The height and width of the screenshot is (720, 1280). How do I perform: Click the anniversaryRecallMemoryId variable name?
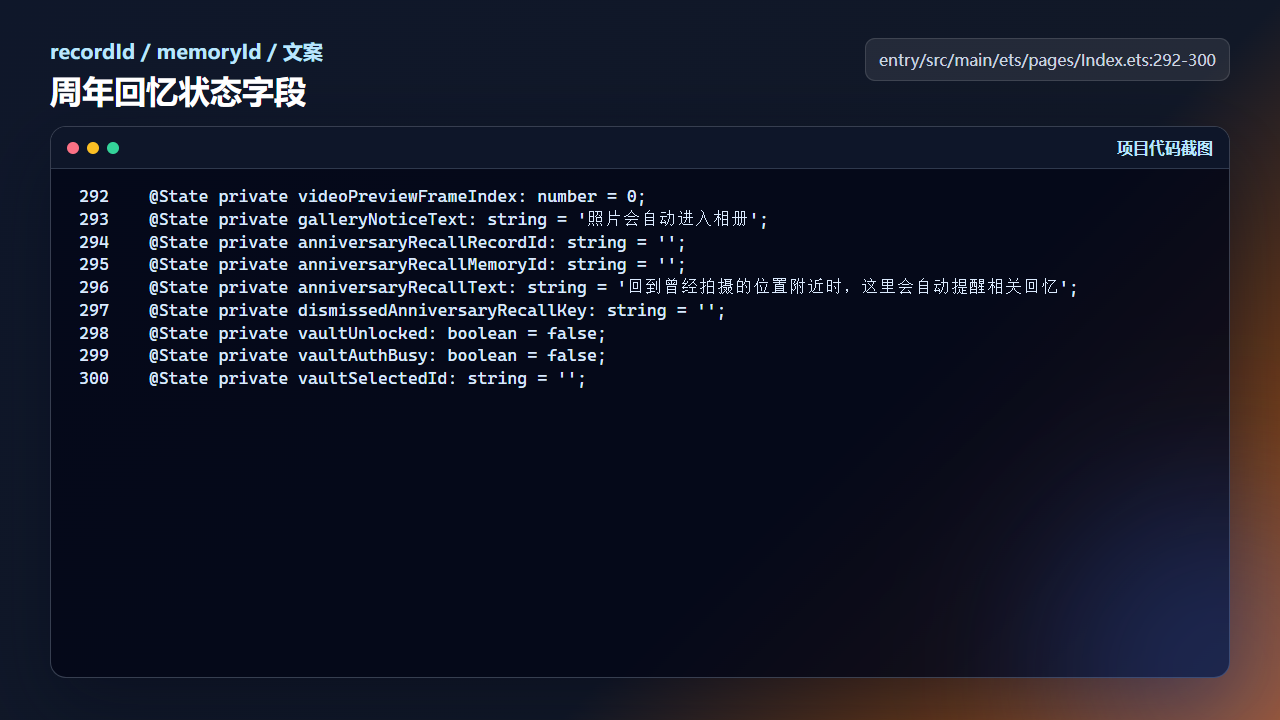(x=422, y=264)
